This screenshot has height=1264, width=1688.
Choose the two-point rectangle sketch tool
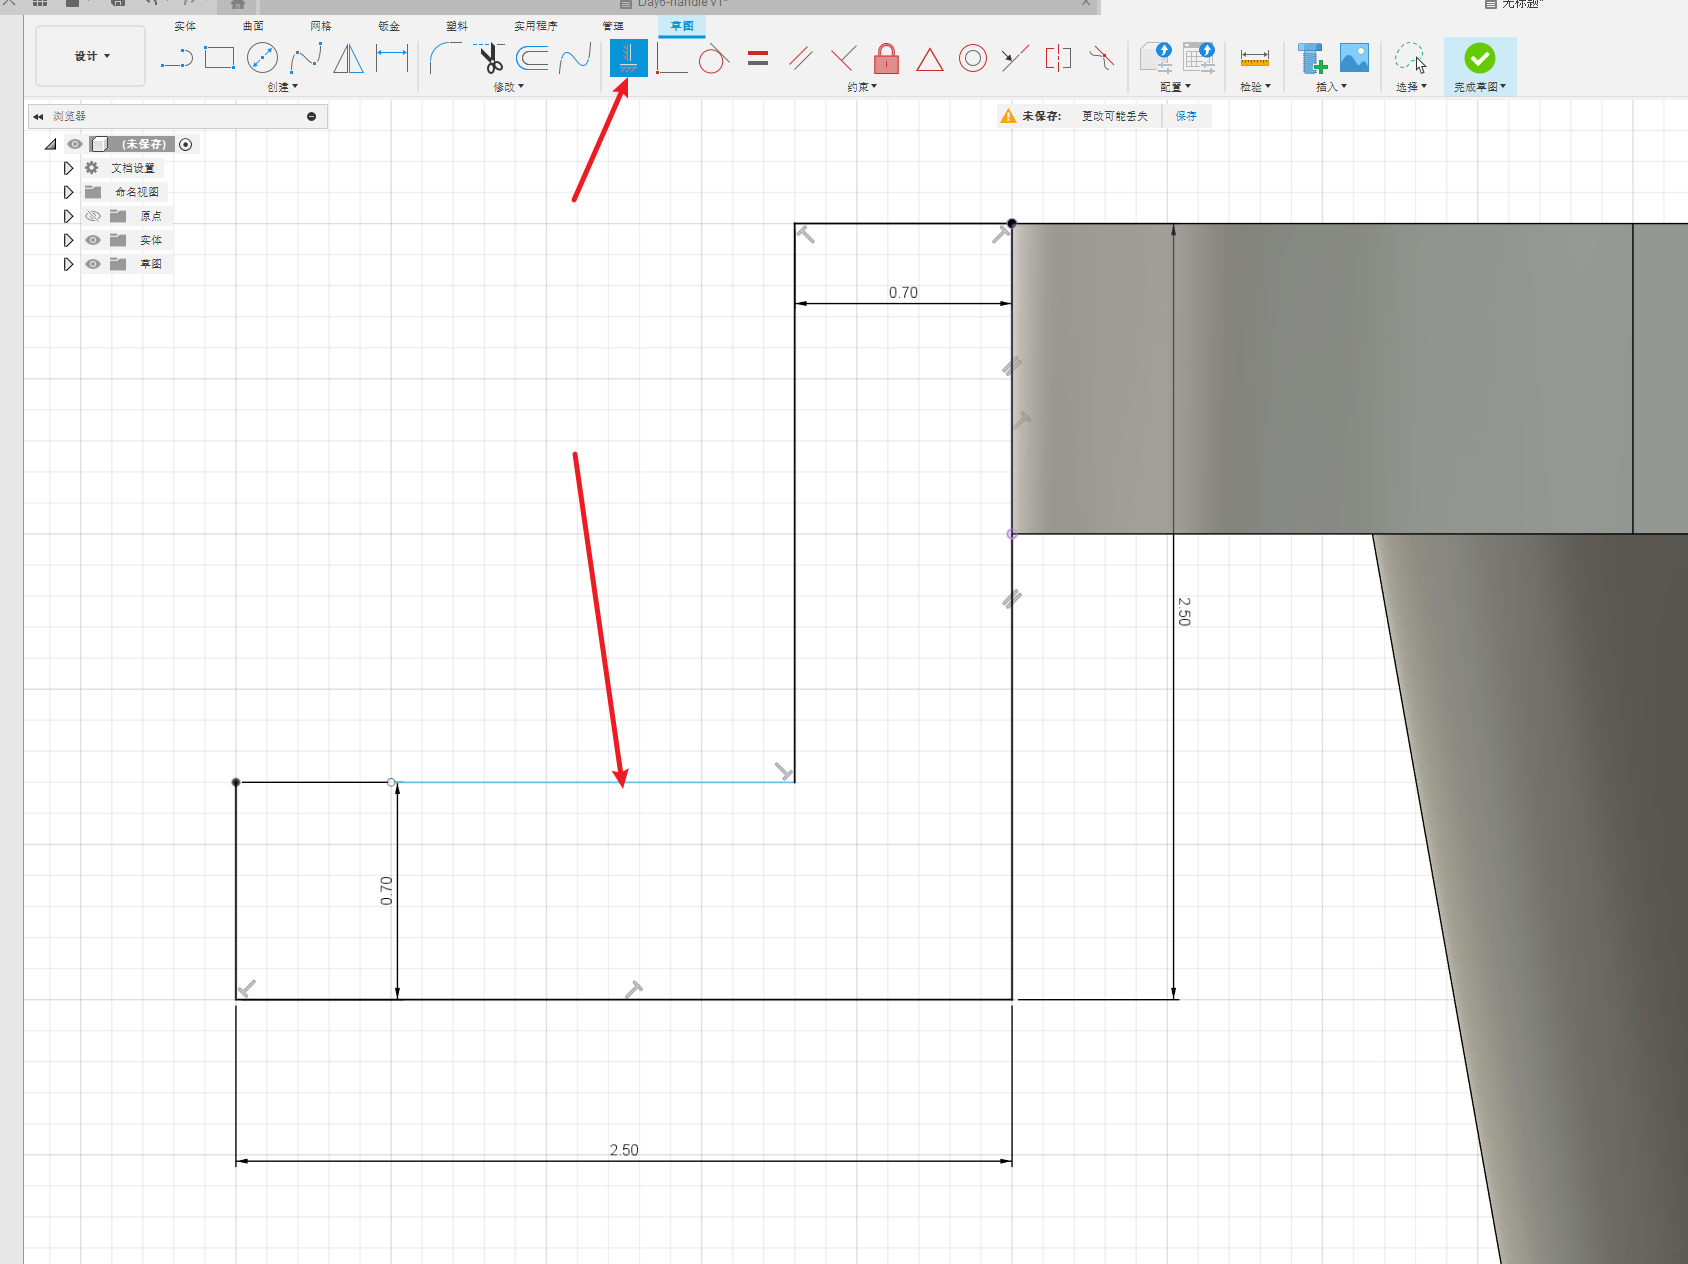(x=219, y=59)
